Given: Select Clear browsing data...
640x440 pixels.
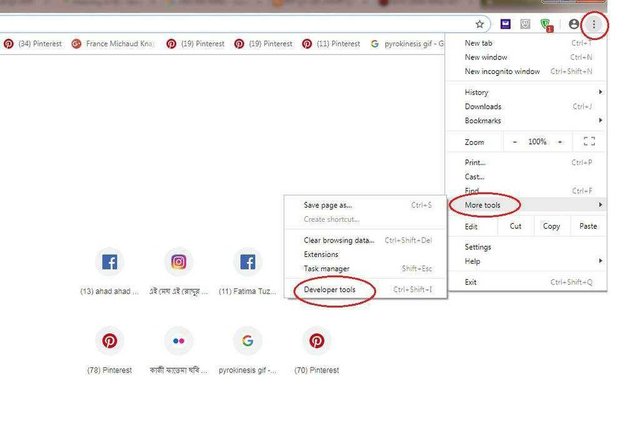Looking at the screenshot, I should coord(366,240).
